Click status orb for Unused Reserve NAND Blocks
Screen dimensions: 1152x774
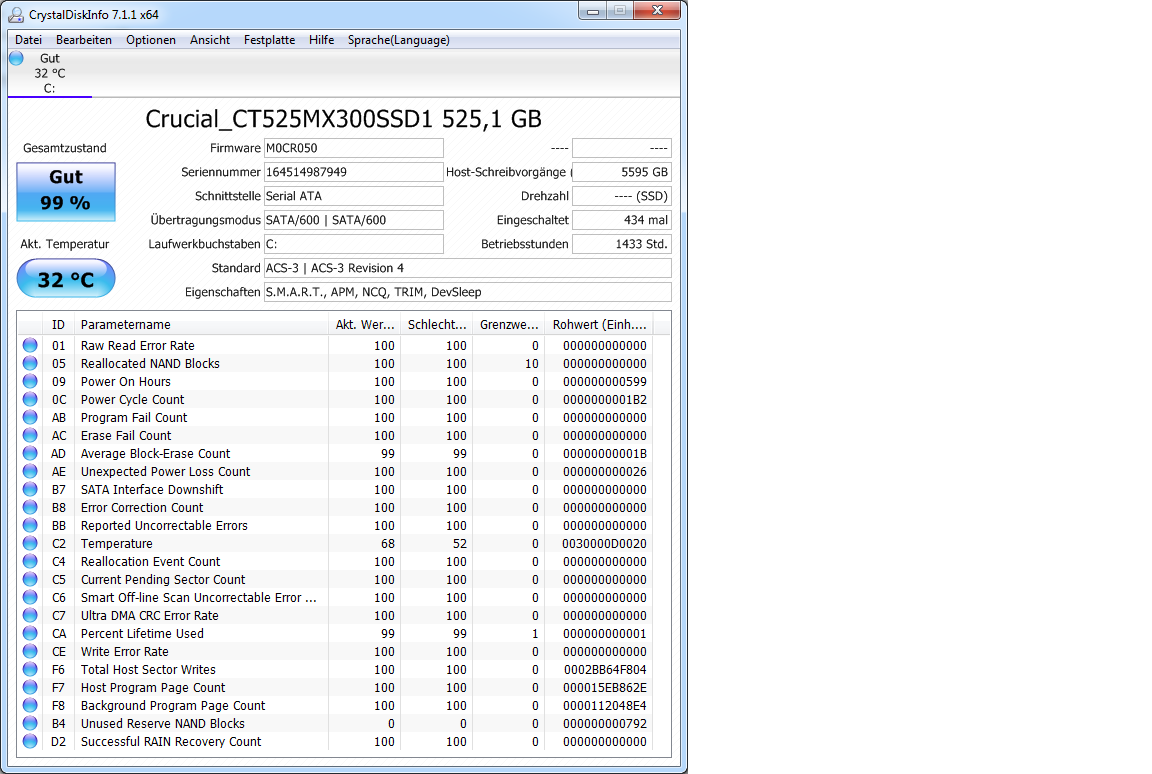coord(30,723)
